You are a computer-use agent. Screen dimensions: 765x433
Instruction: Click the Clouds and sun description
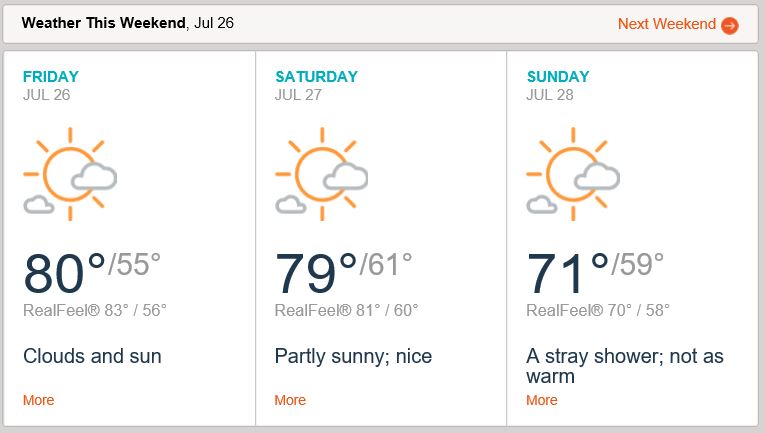(x=92, y=356)
